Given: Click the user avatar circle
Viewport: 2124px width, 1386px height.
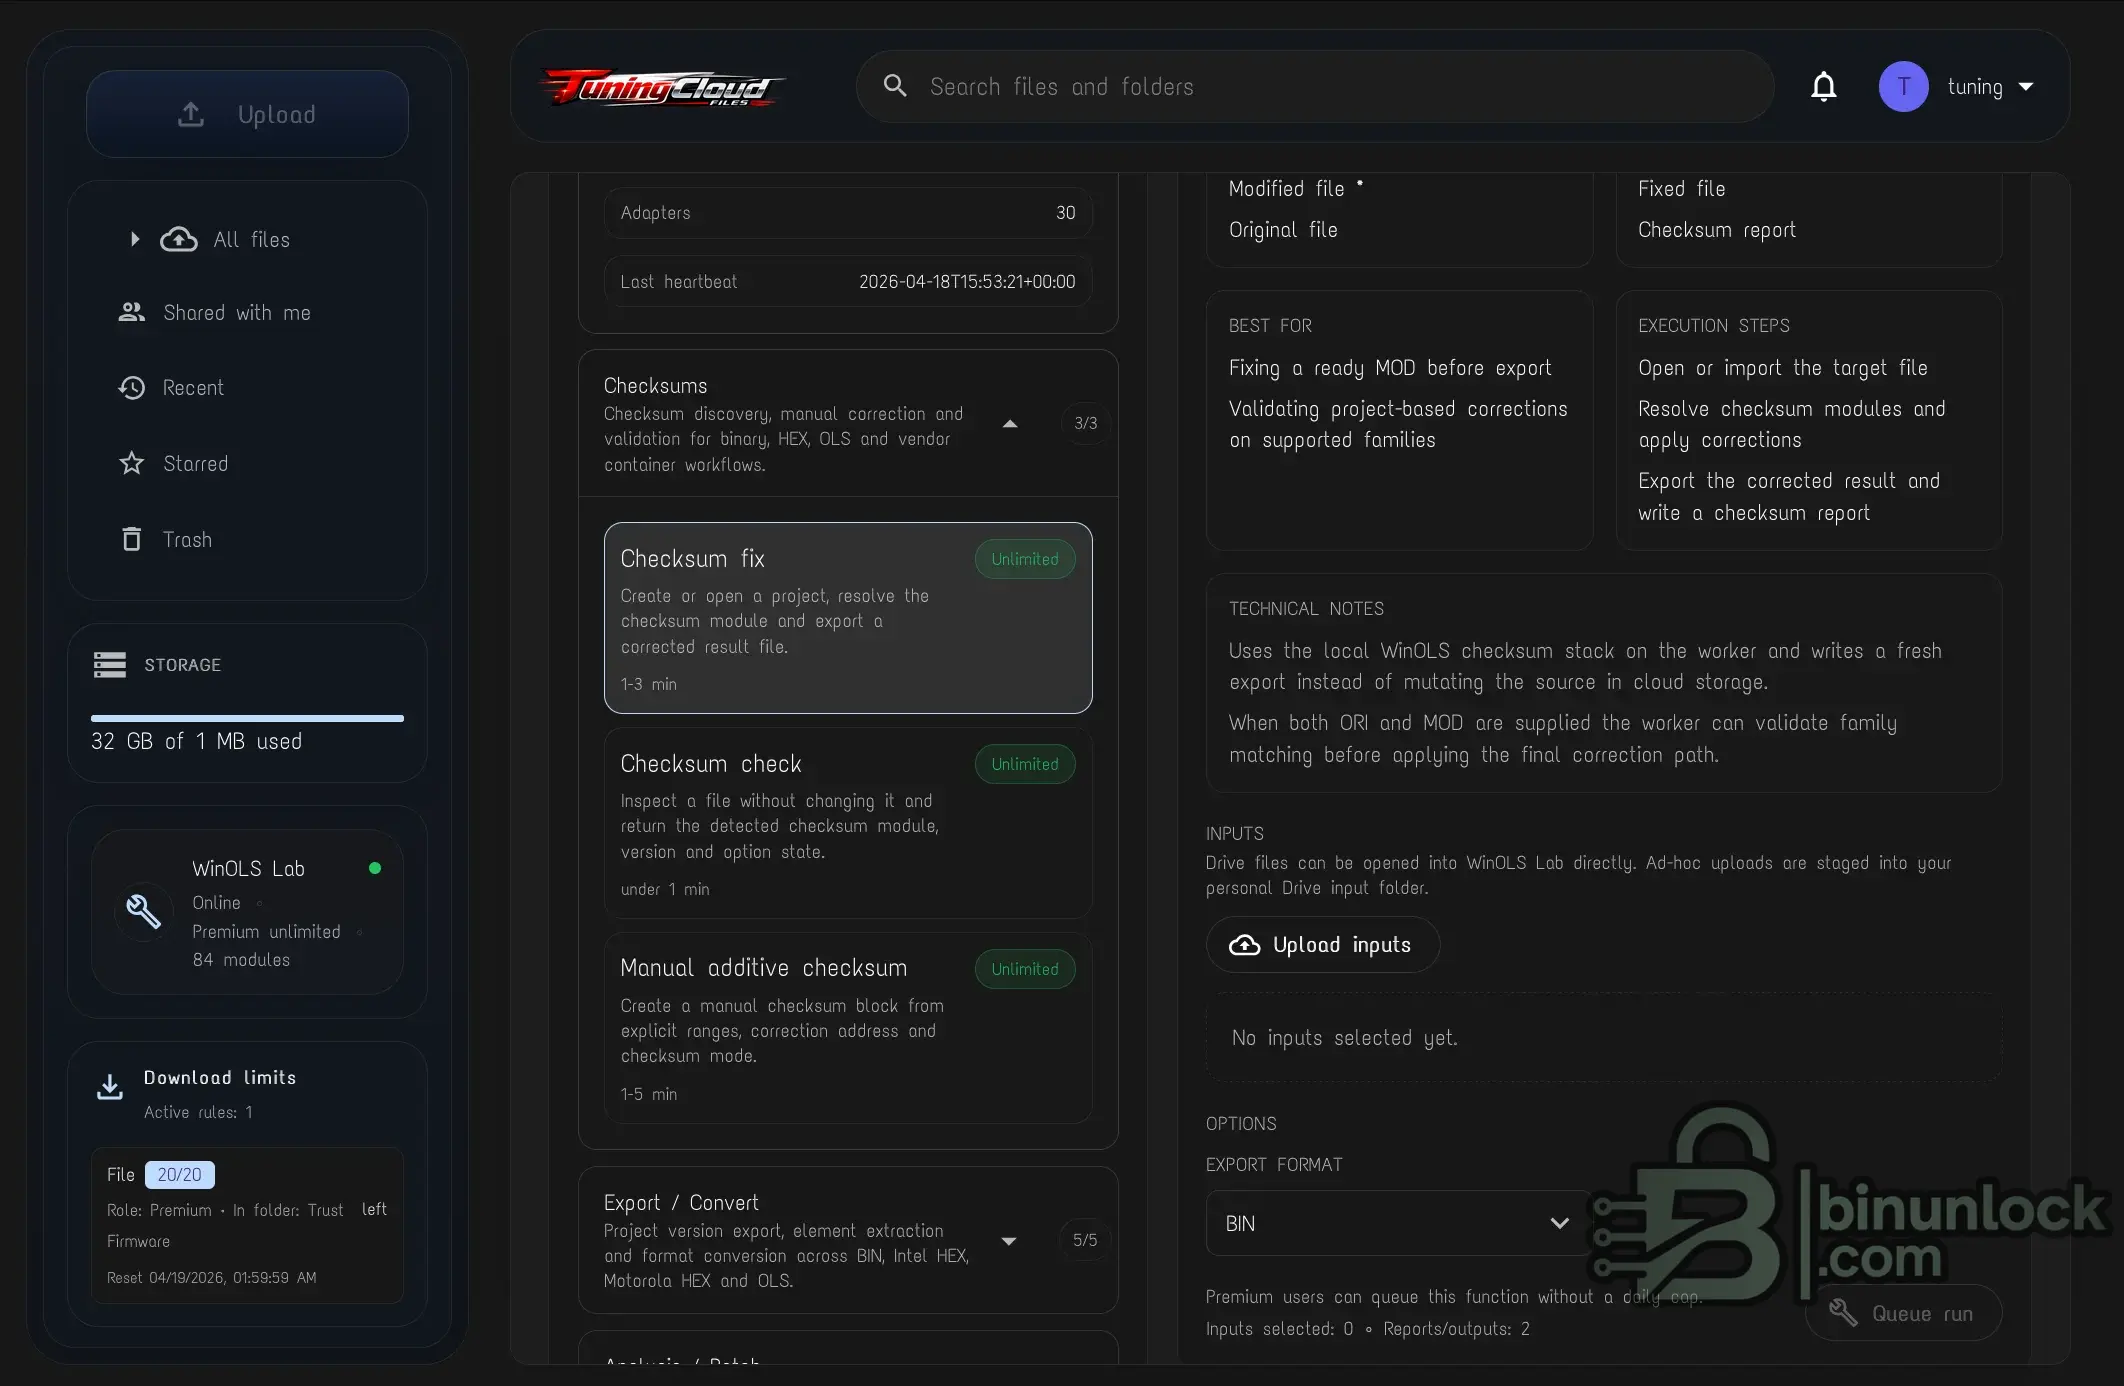Looking at the screenshot, I should pyautogui.click(x=1902, y=87).
